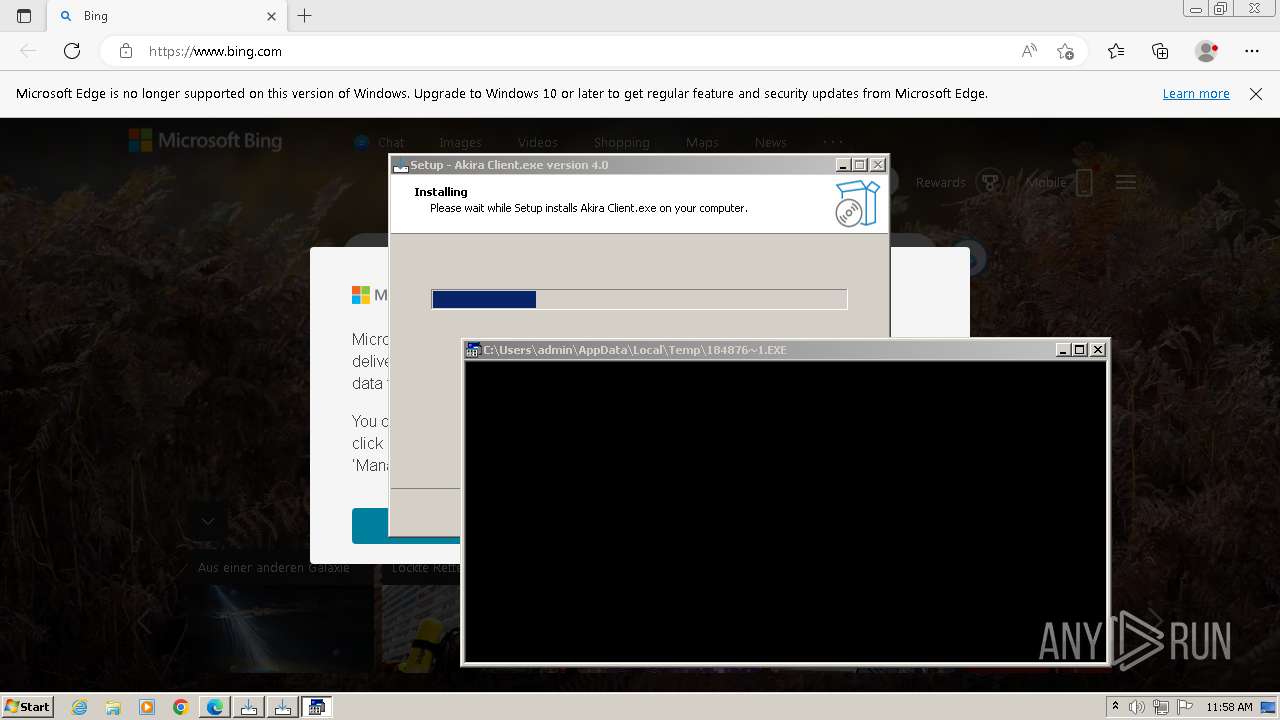1280x720 pixels.
Task: Open the Windows Start menu
Action: click(28, 707)
